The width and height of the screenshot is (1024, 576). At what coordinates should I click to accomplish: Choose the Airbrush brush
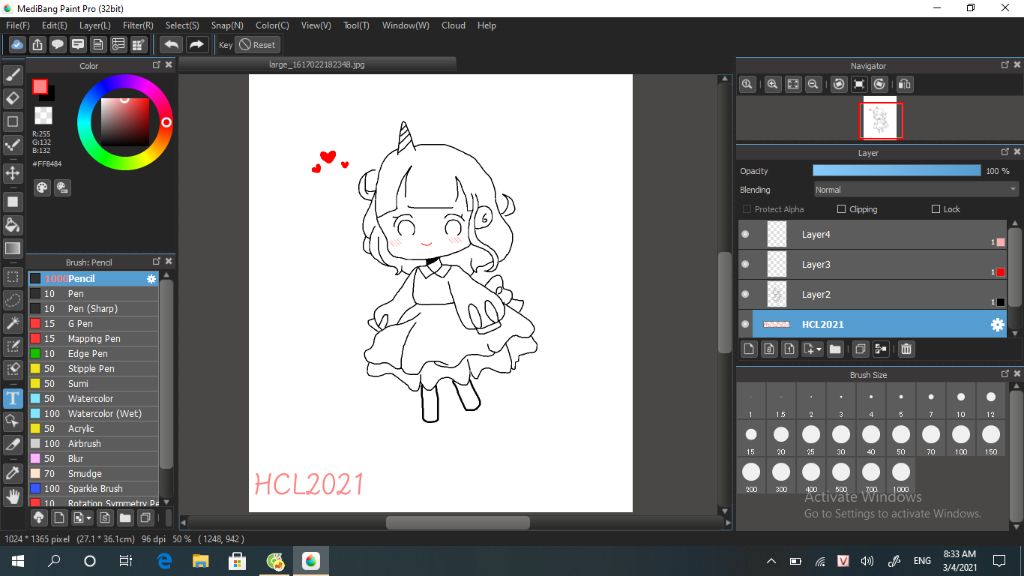coord(93,444)
